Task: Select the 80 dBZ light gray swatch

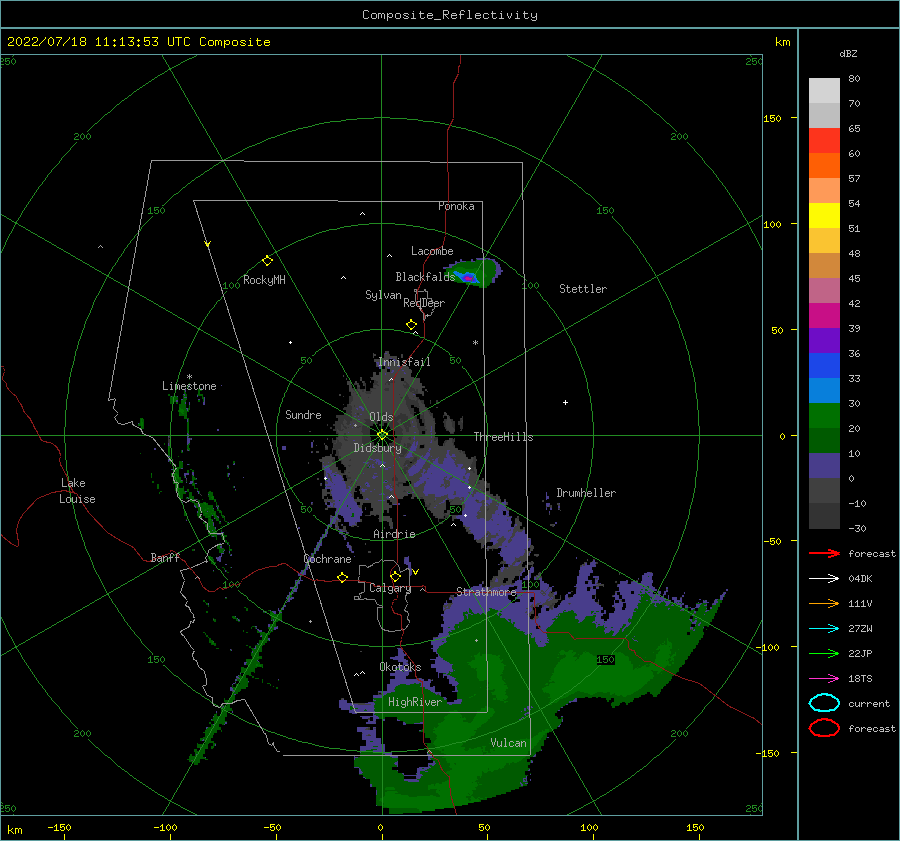Action: point(824,90)
